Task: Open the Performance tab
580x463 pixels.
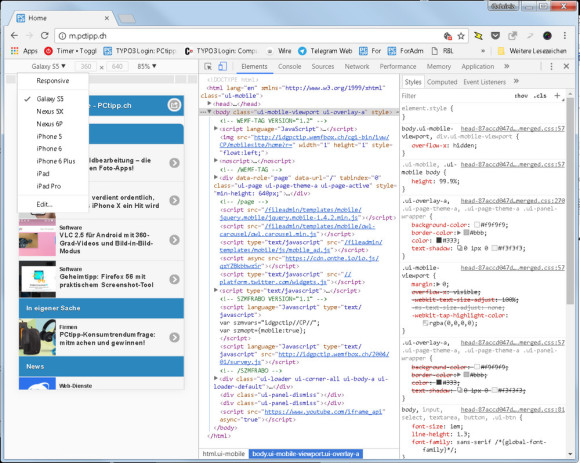Action: (x=398, y=67)
